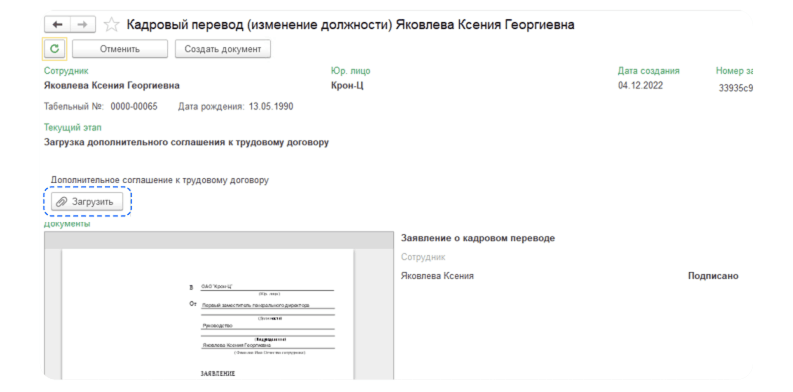Click Яковлева Ксения in signers list
793x392 pixels.
437,276
